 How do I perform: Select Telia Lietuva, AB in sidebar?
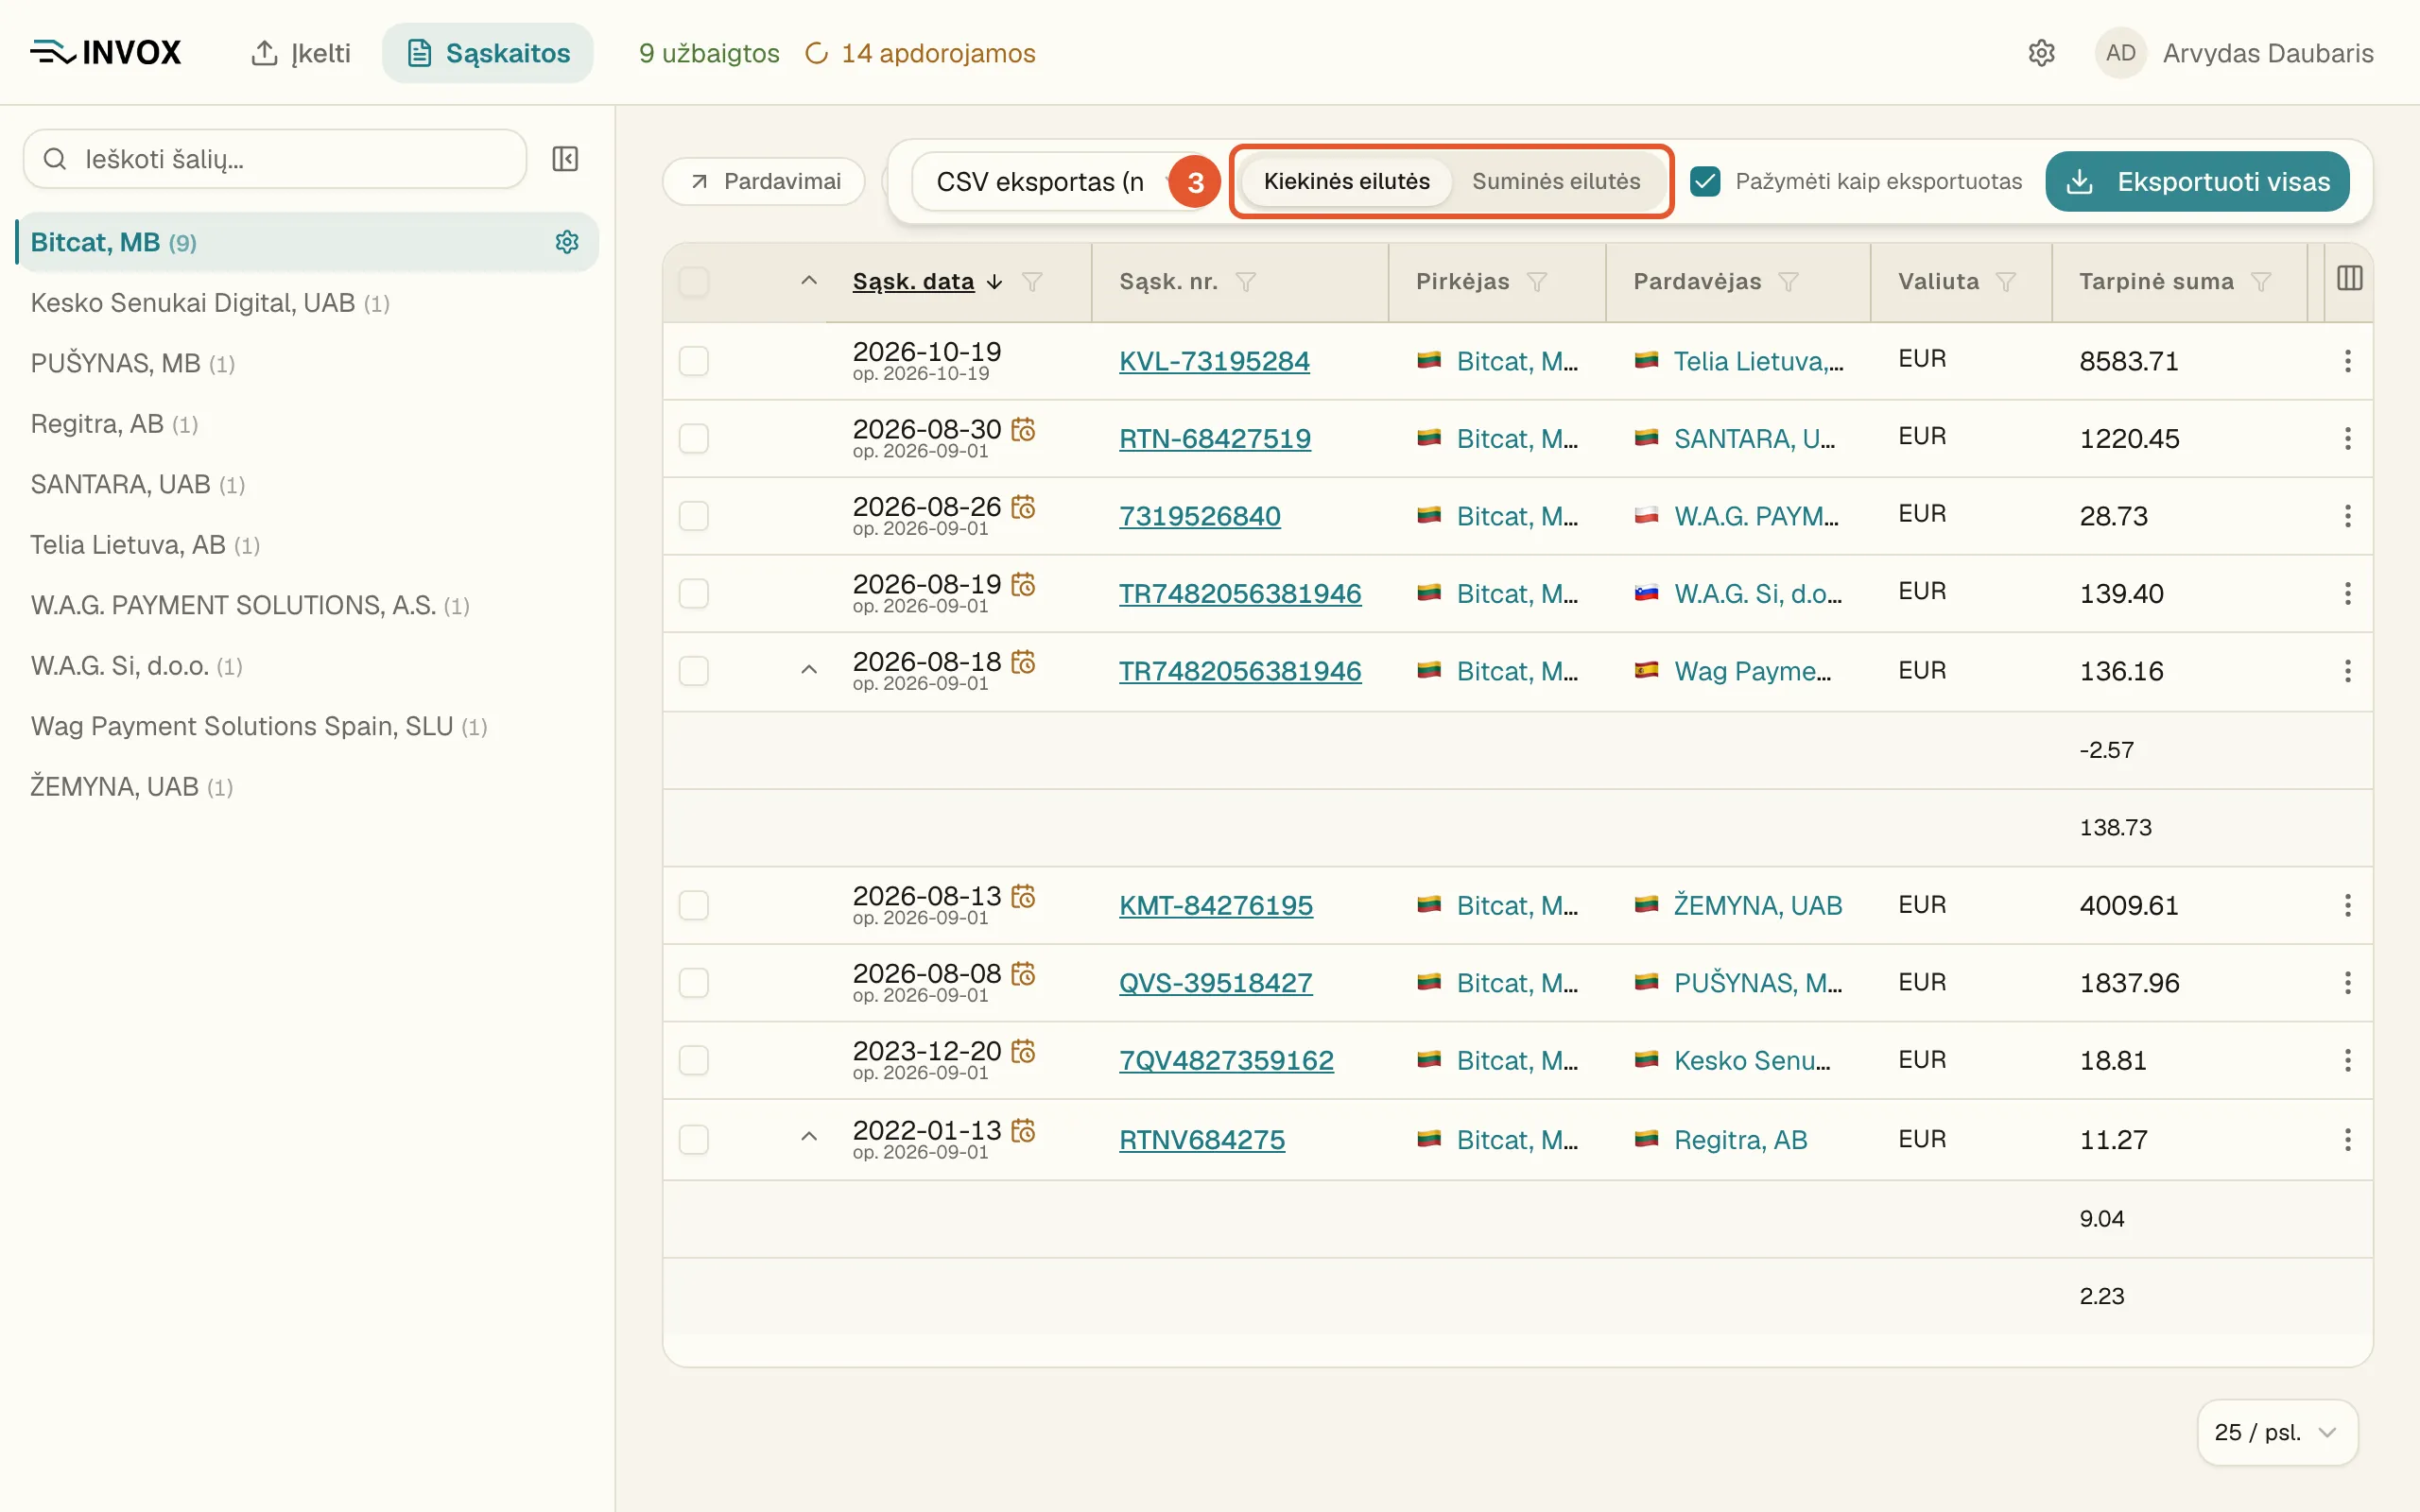pyautogui.click(x=145, y=545)
